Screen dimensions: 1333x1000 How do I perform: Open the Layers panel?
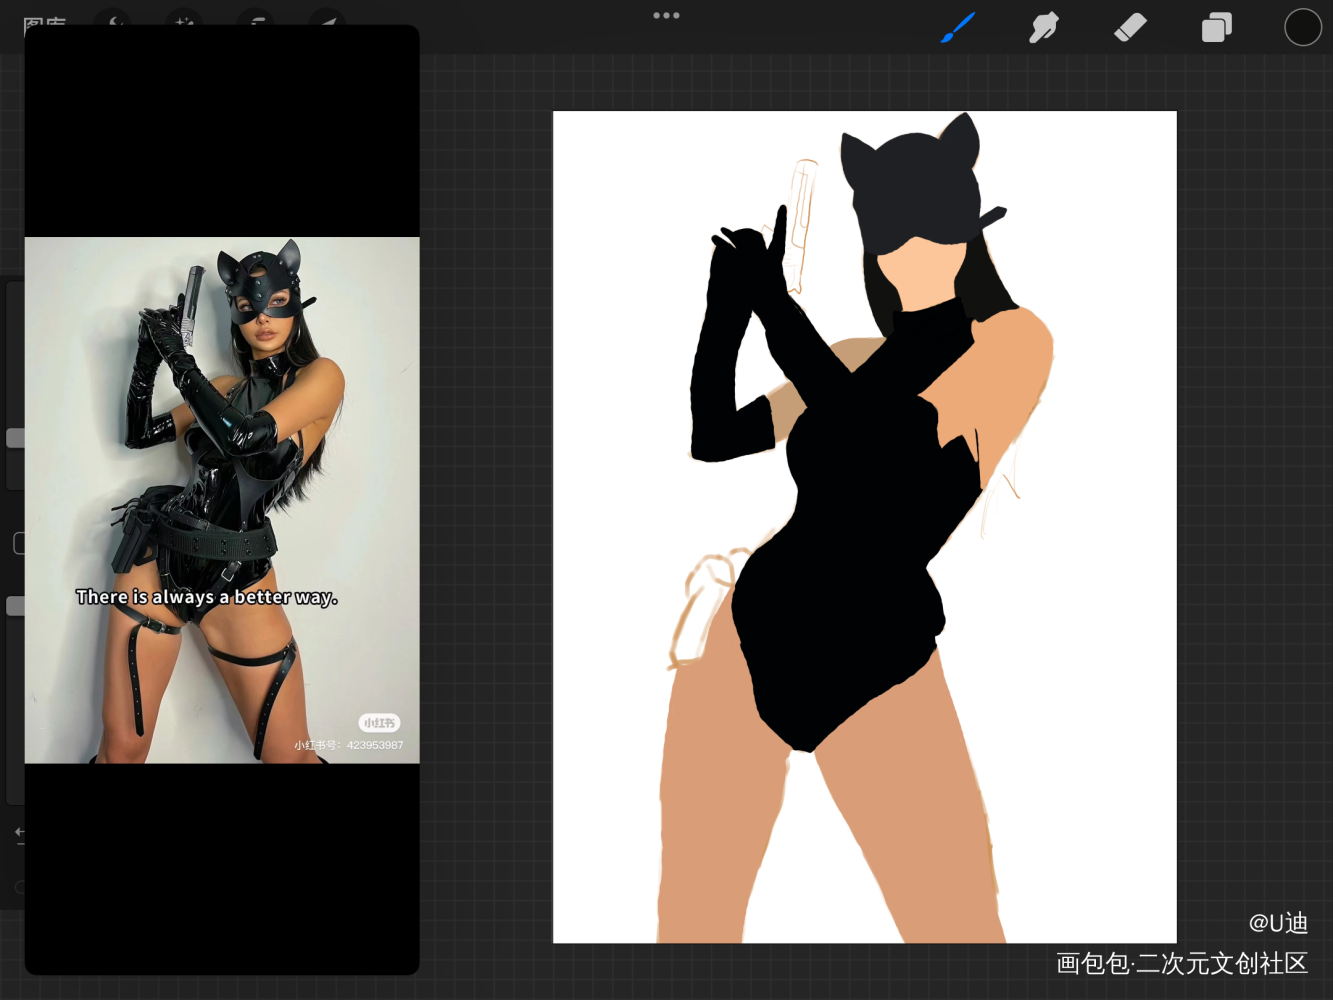coord(1216,28)
